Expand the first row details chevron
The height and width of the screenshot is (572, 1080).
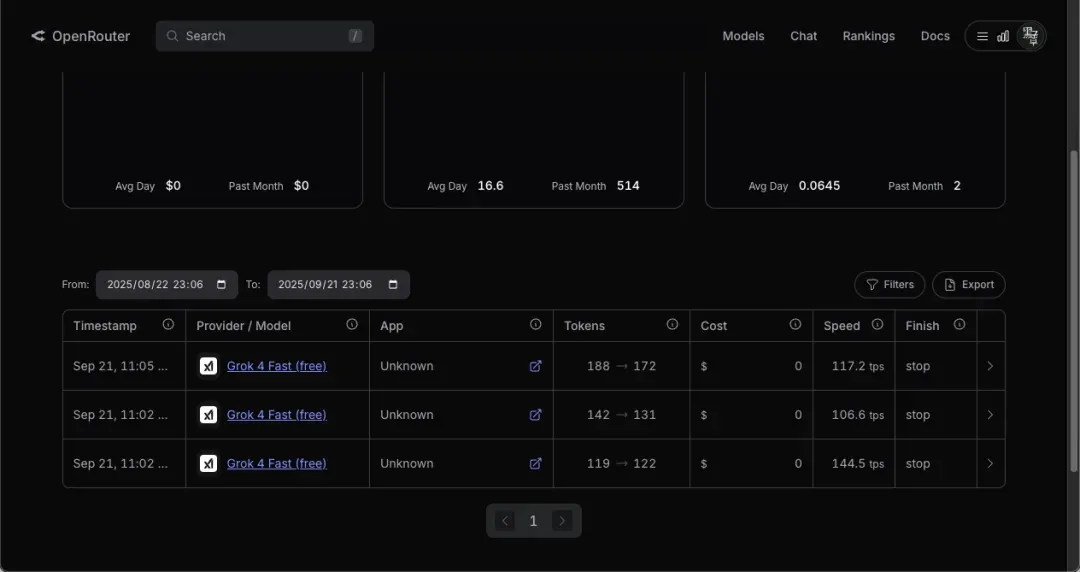point(990,366)
